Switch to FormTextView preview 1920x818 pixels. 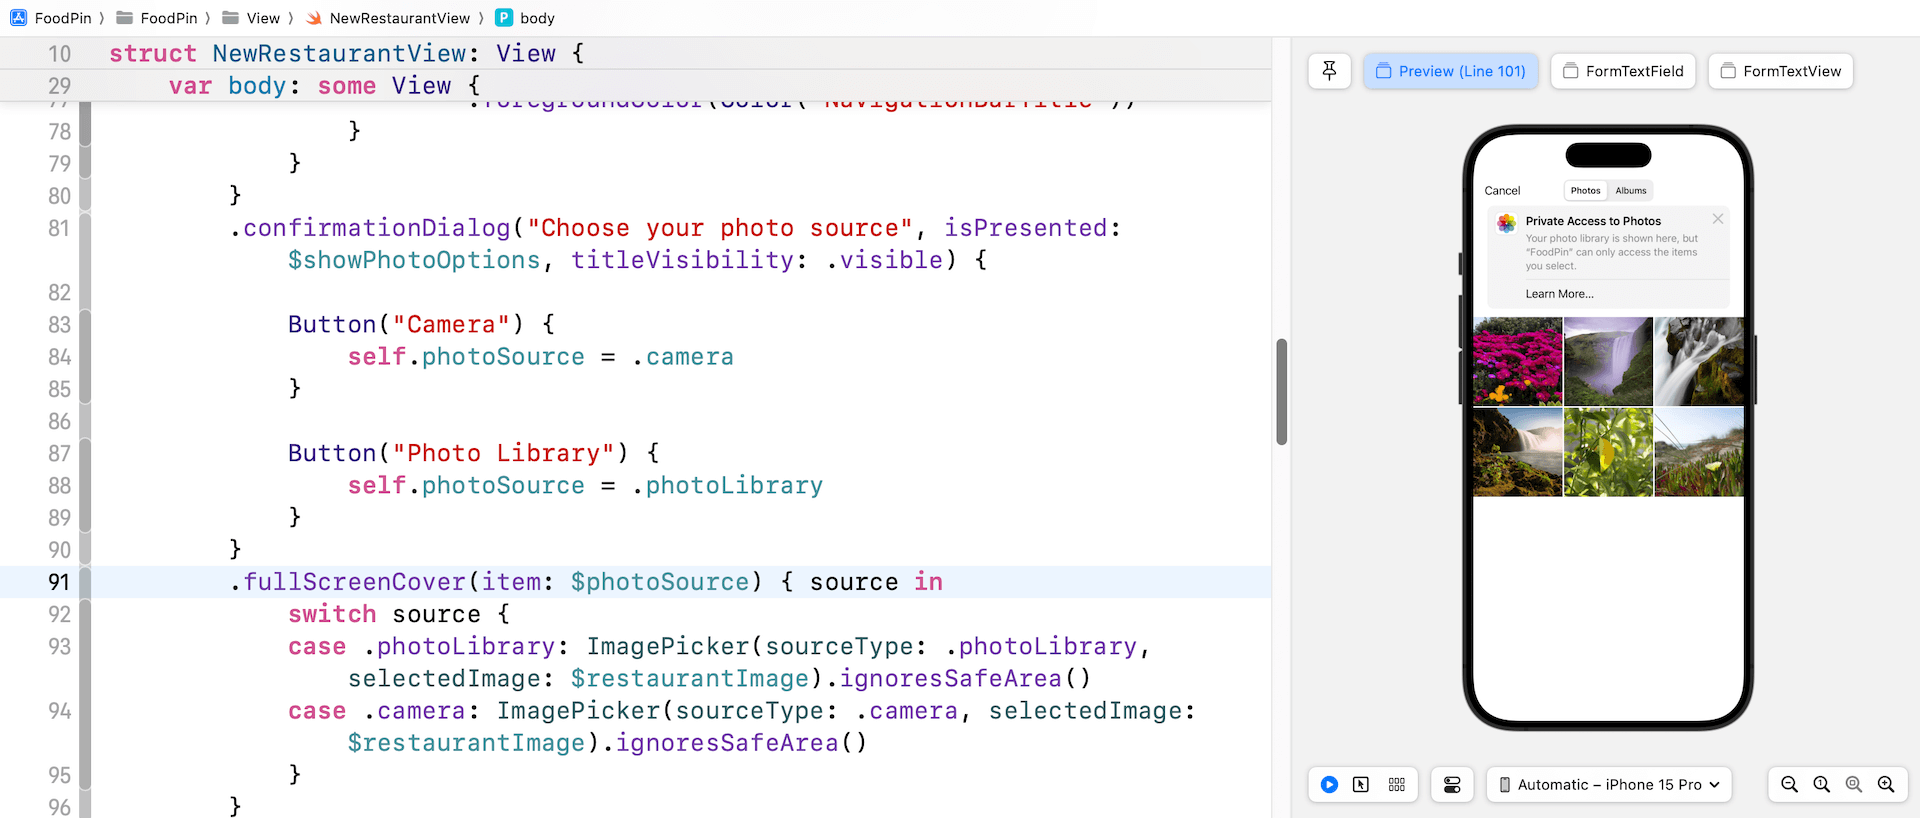click(x=1780, y=71)
